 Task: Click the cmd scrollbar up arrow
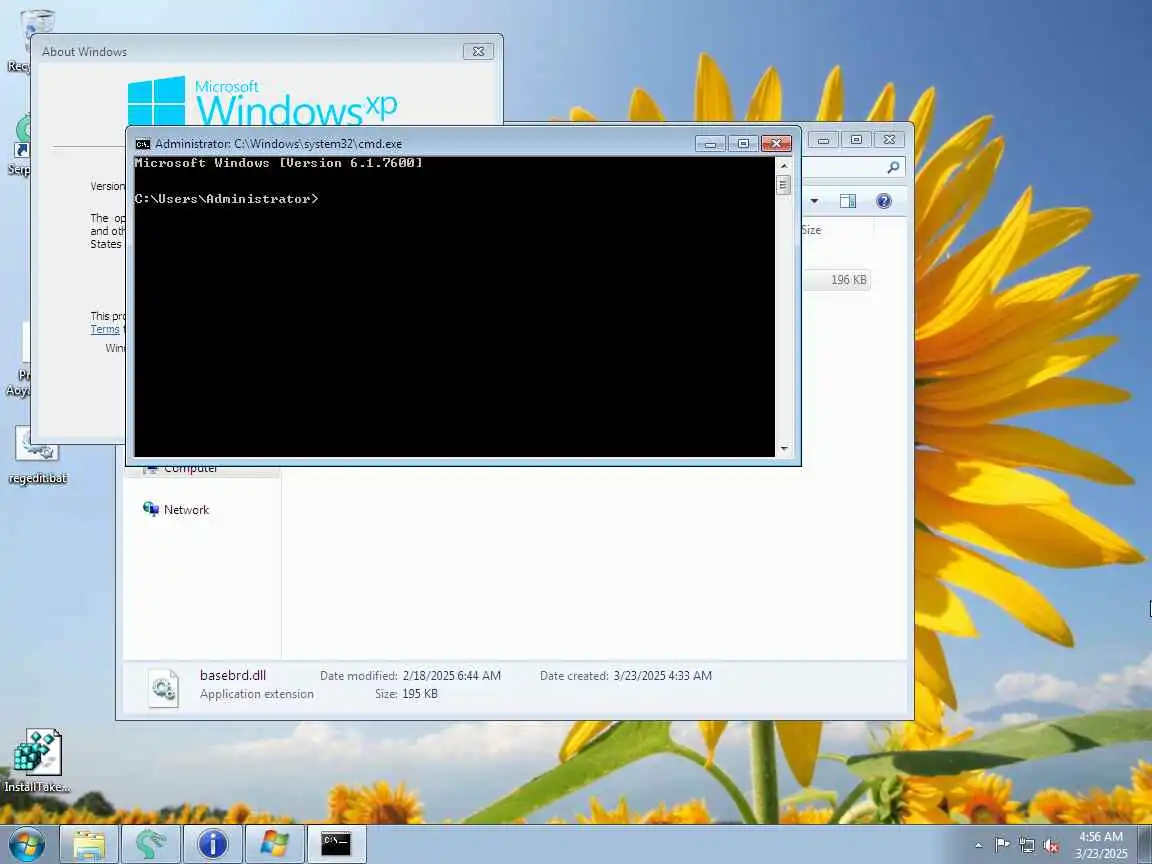tap(783, 165)
